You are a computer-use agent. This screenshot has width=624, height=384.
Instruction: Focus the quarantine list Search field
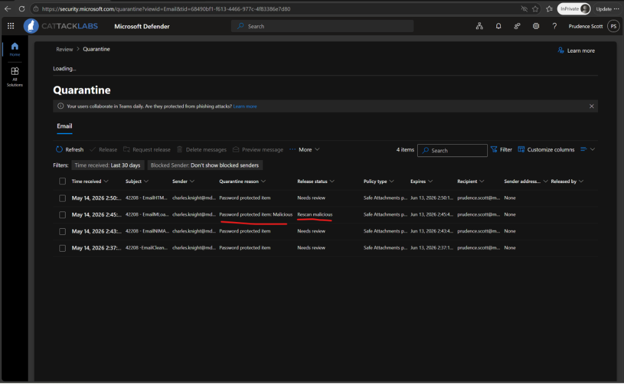click(452, 150)
